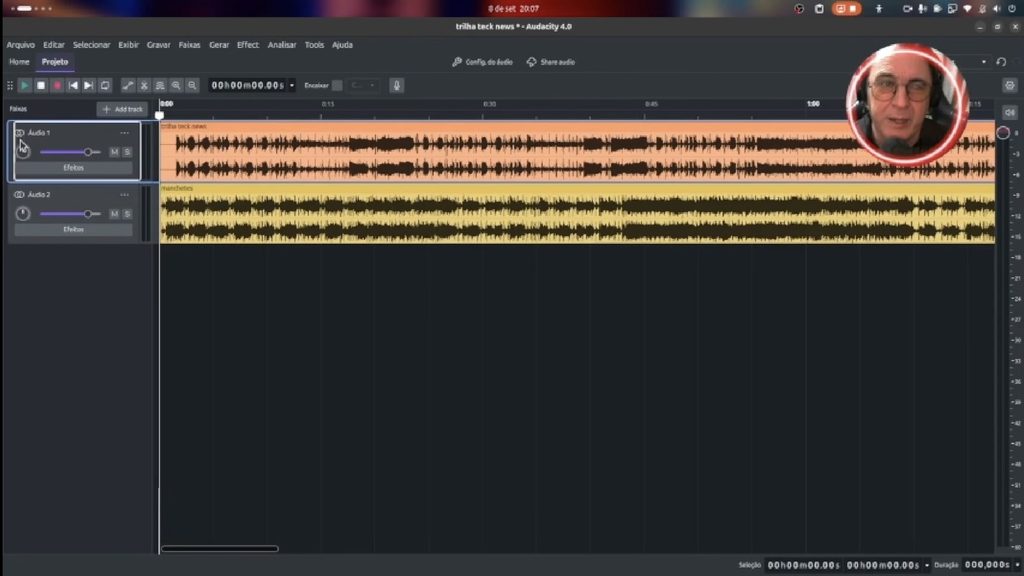The width and height of the screenshot is (1024, 576).
Task: Skip to the end of the project
Action: tap(89, 86)
